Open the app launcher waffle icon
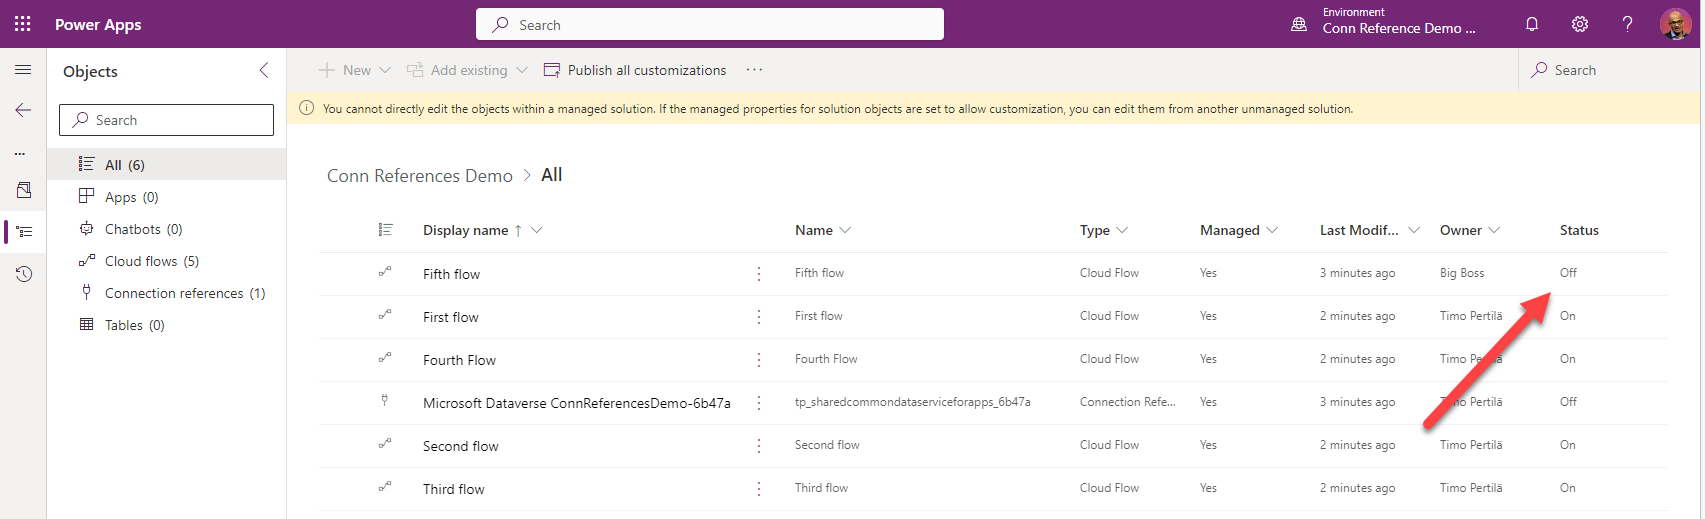This screenshot has height=519, width=1705. click(x=22, y=24)
